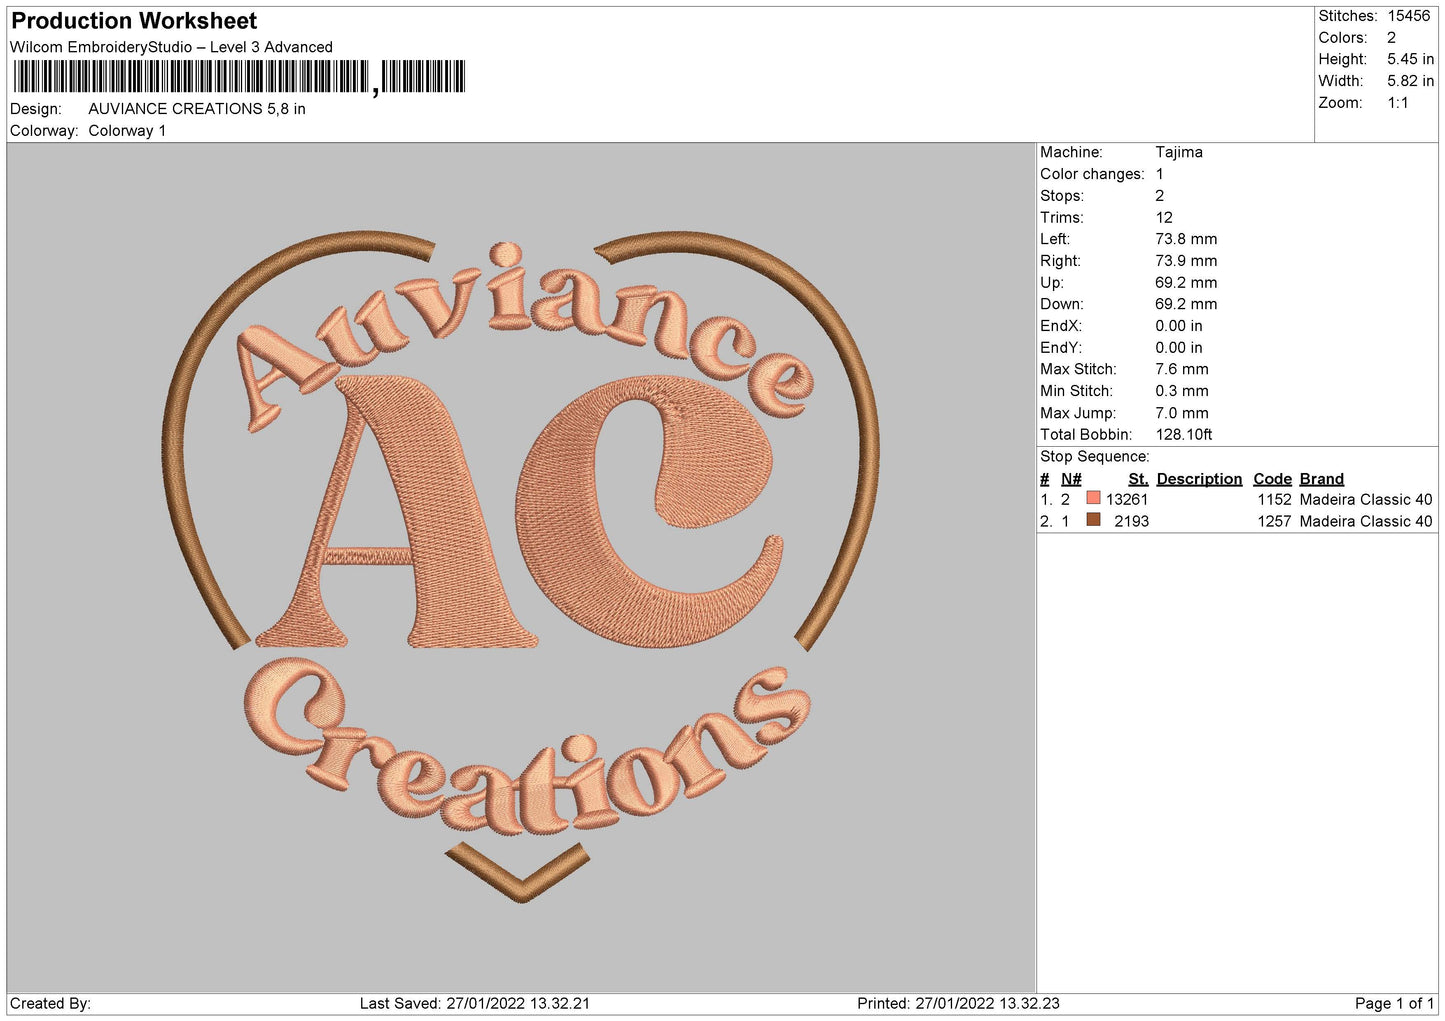Click the Max Stitch value '7.6 mm'

tap(1182, 369)
